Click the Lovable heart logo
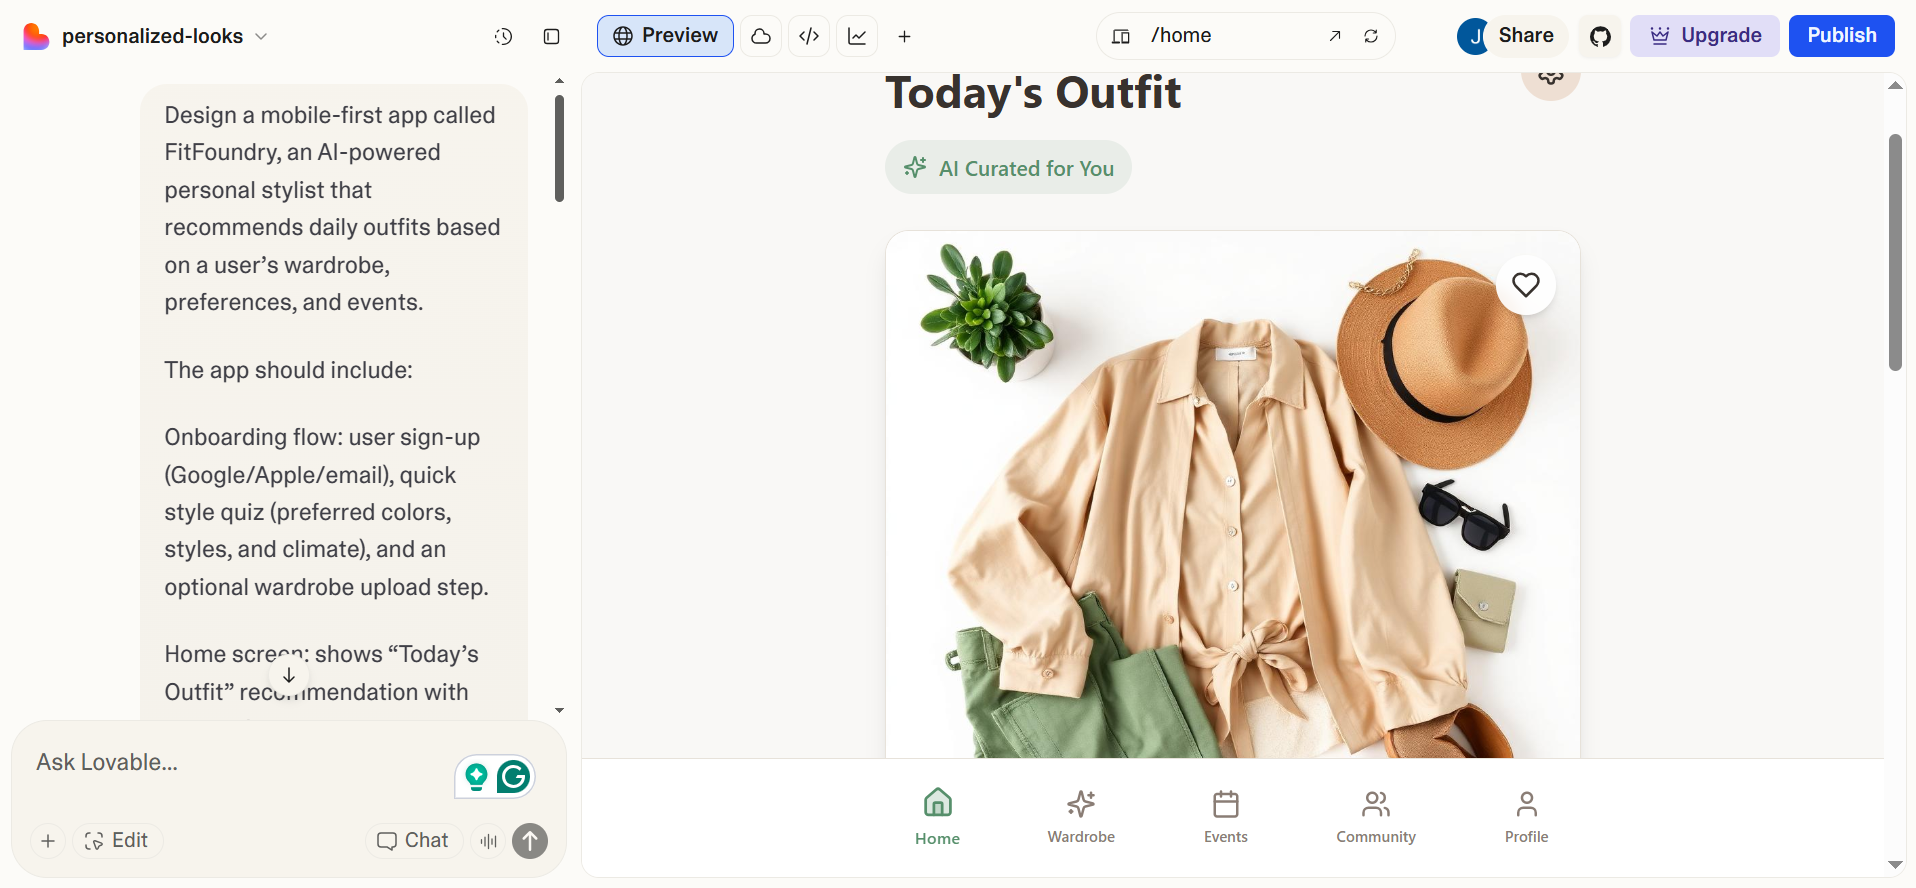This screenshot has height=888, width=1916. pyautogui.click(x=36, y=36)
